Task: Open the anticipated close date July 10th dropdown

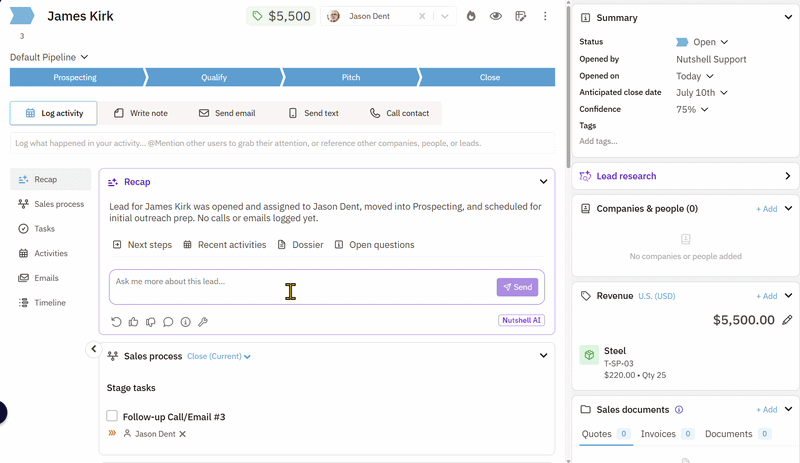Action: (x=702, y=93)
